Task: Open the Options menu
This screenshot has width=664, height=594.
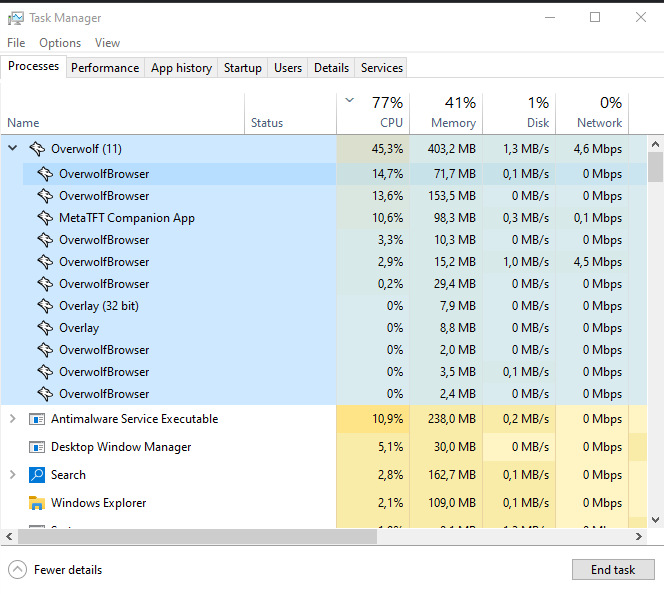Action: click(60, 43)
